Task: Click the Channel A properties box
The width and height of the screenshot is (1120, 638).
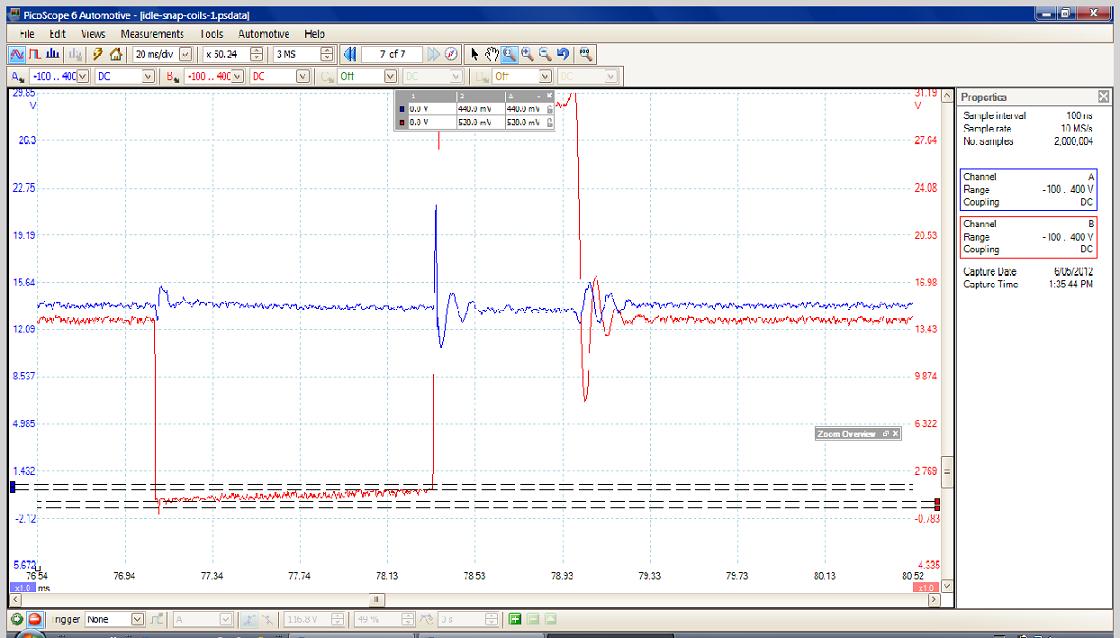Action: [1029, 189]
